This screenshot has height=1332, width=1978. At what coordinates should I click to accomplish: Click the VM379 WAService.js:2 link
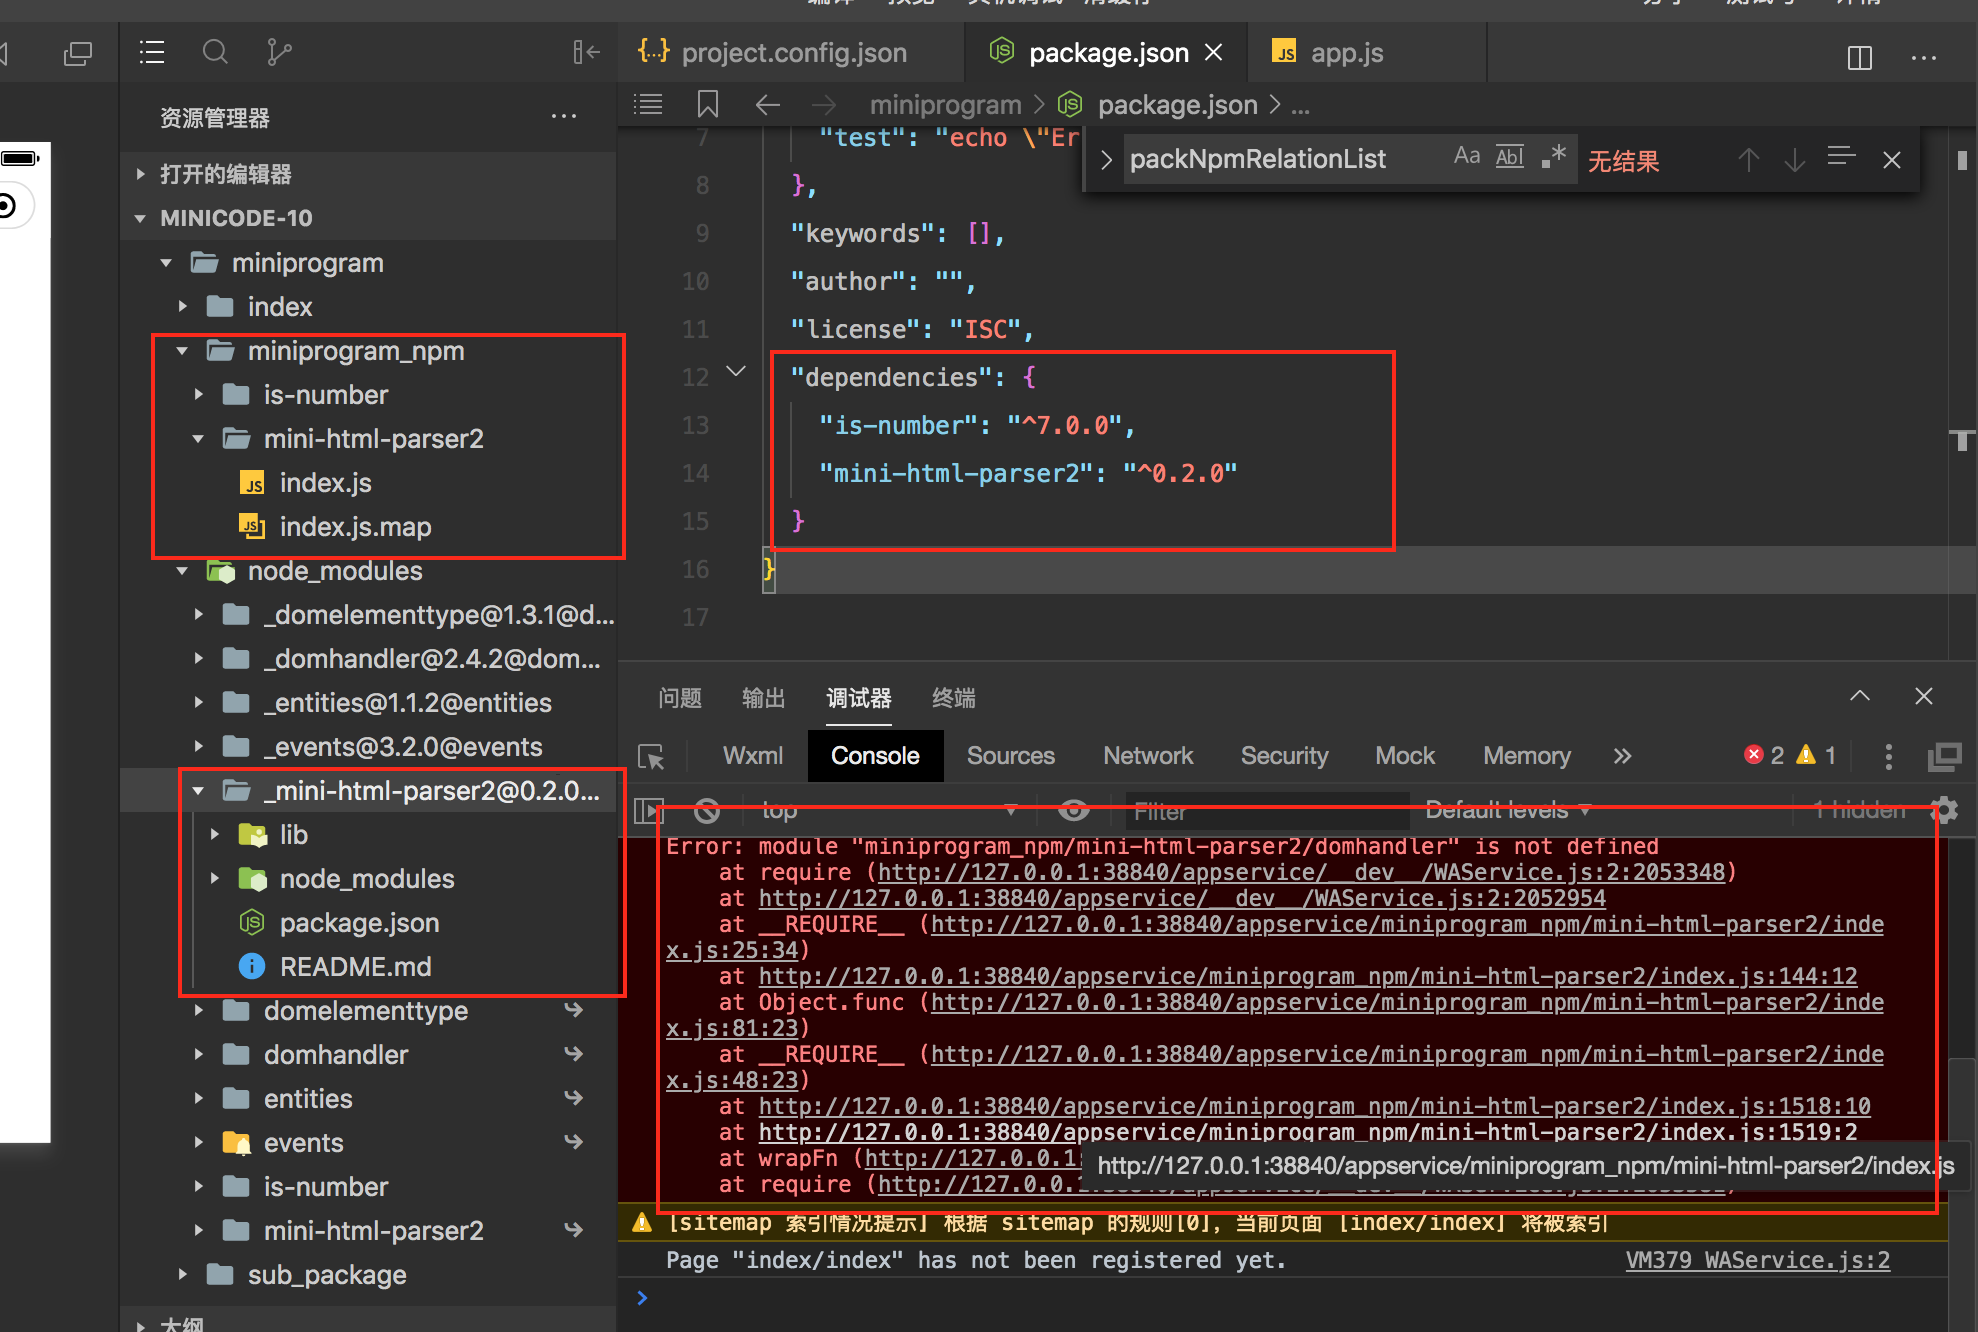coord(1757,1260)
